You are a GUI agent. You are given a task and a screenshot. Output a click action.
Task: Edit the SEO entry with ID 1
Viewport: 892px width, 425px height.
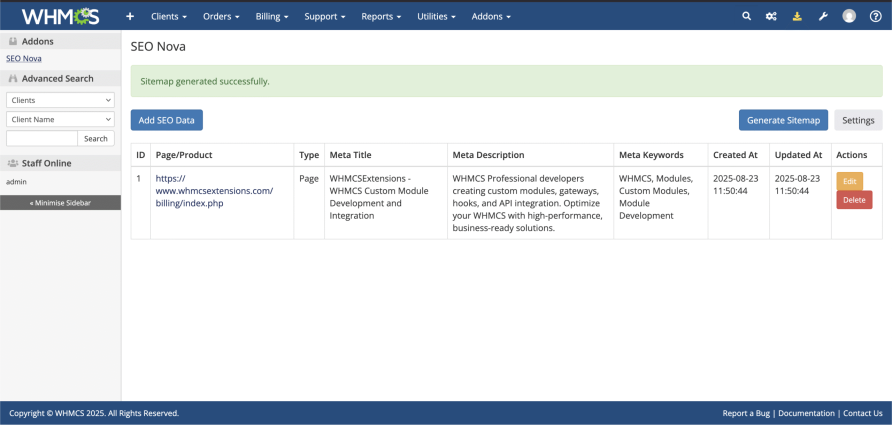coord(849,181)
